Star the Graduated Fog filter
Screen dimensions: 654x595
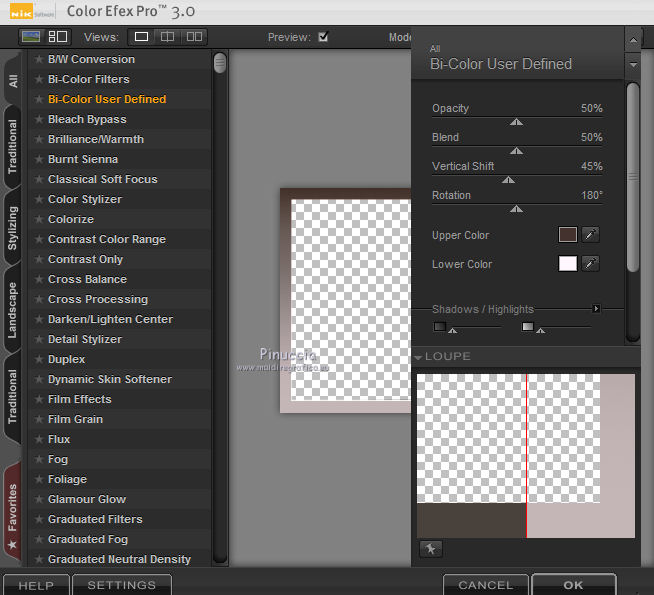click(x=39, y=540)
